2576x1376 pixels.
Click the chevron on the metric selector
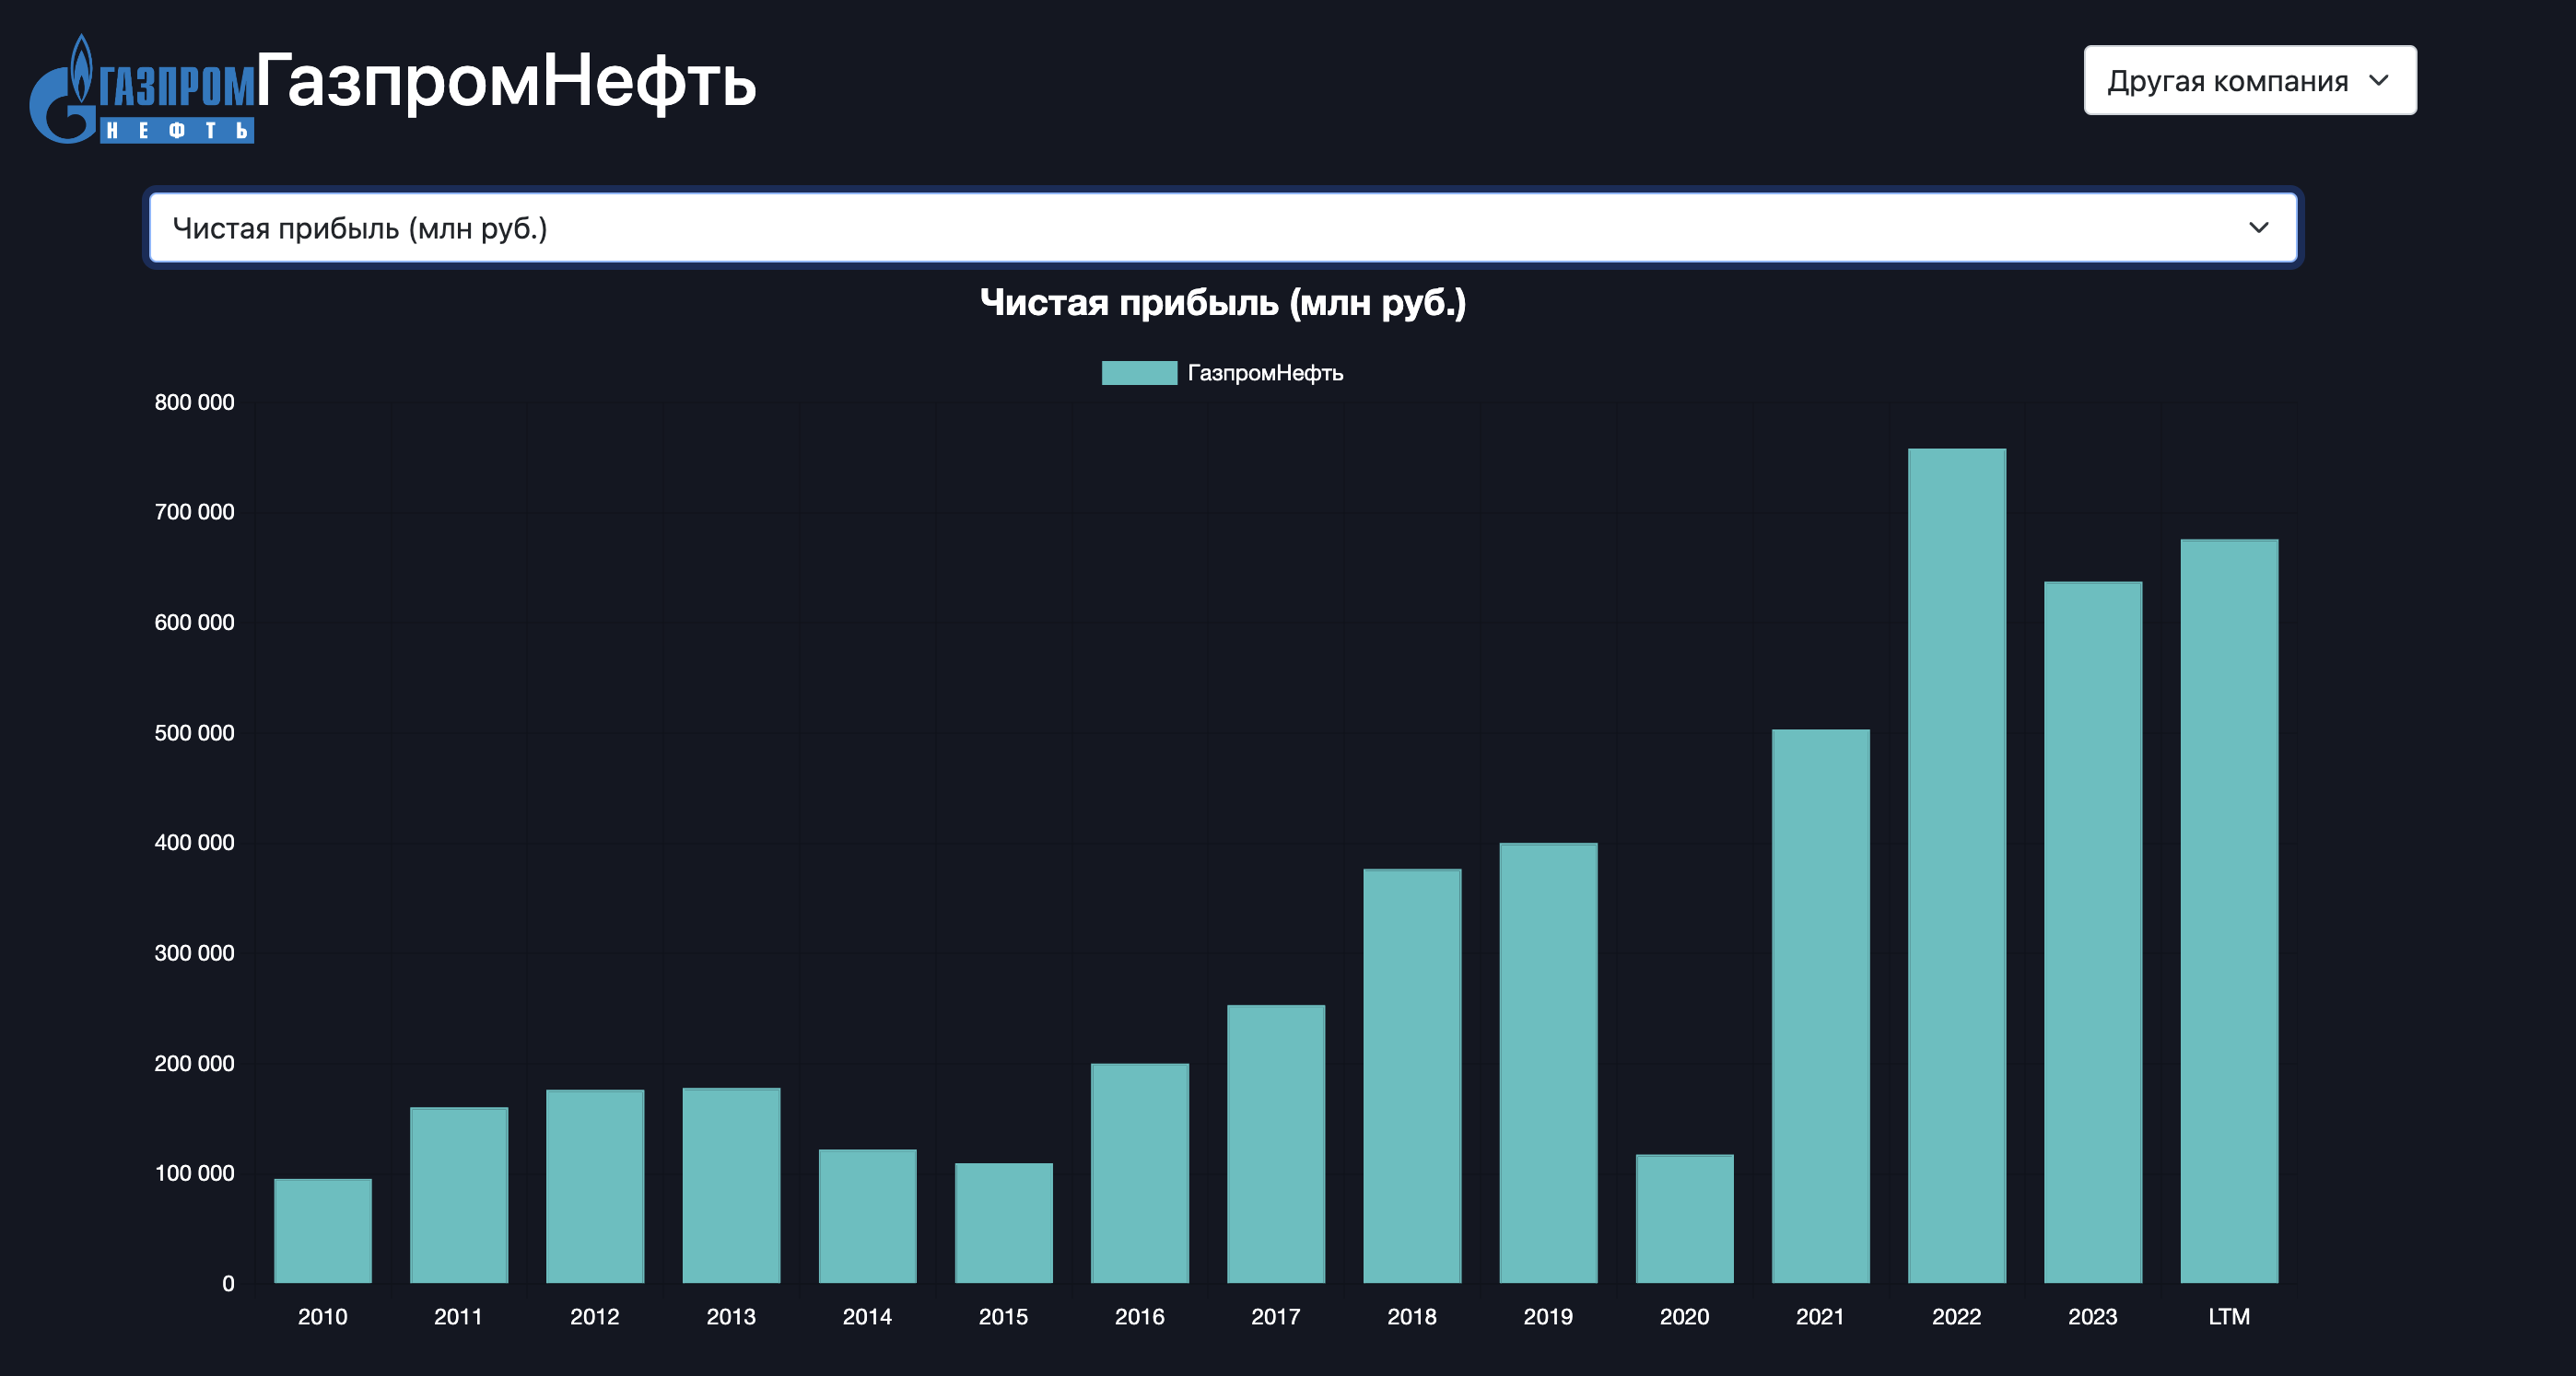(2258, 228)
